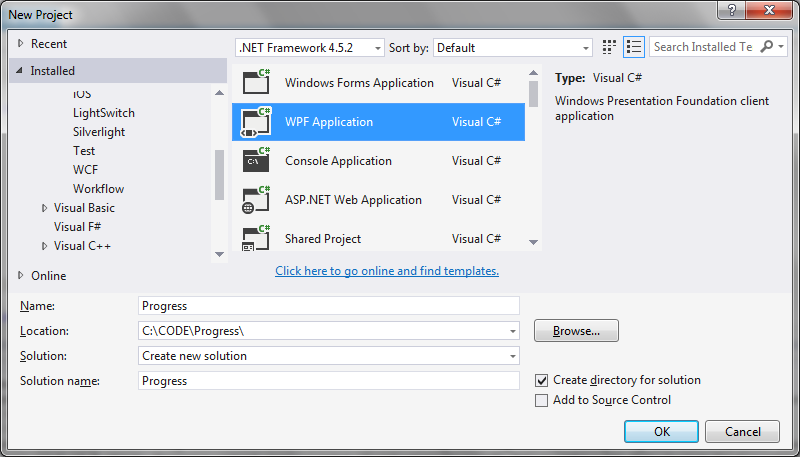Open the Sort by Default dropdown
Image resolution: width=800 pixels, height=457 pixels.
point(513,48)
